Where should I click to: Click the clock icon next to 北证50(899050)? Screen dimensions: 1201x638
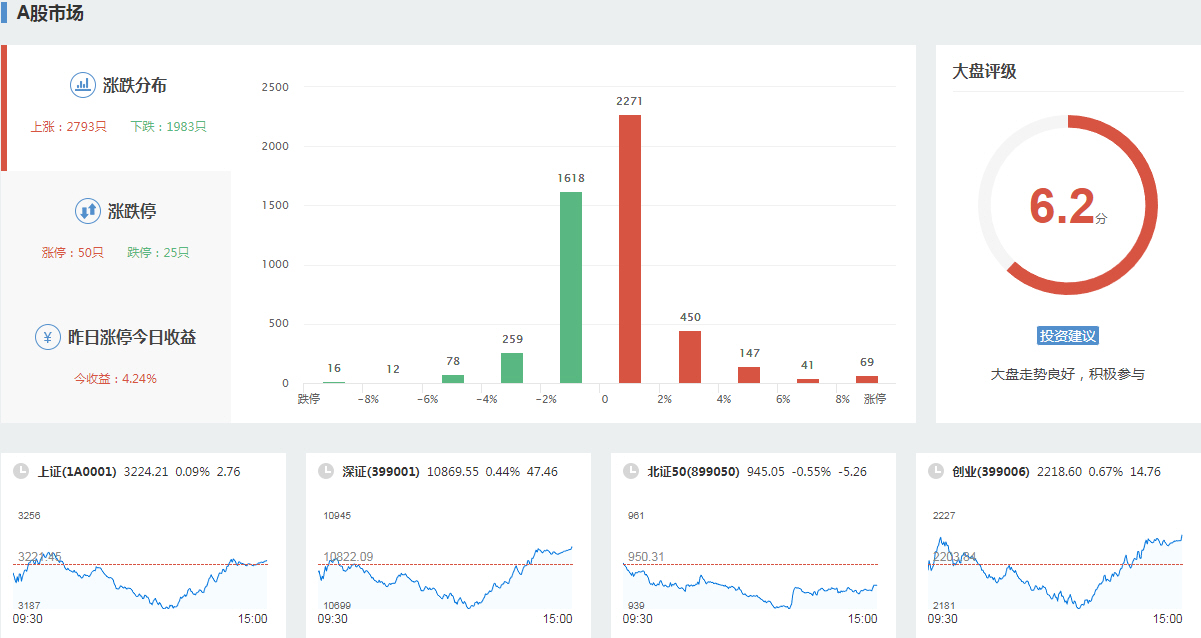click(x=630, y=471)
